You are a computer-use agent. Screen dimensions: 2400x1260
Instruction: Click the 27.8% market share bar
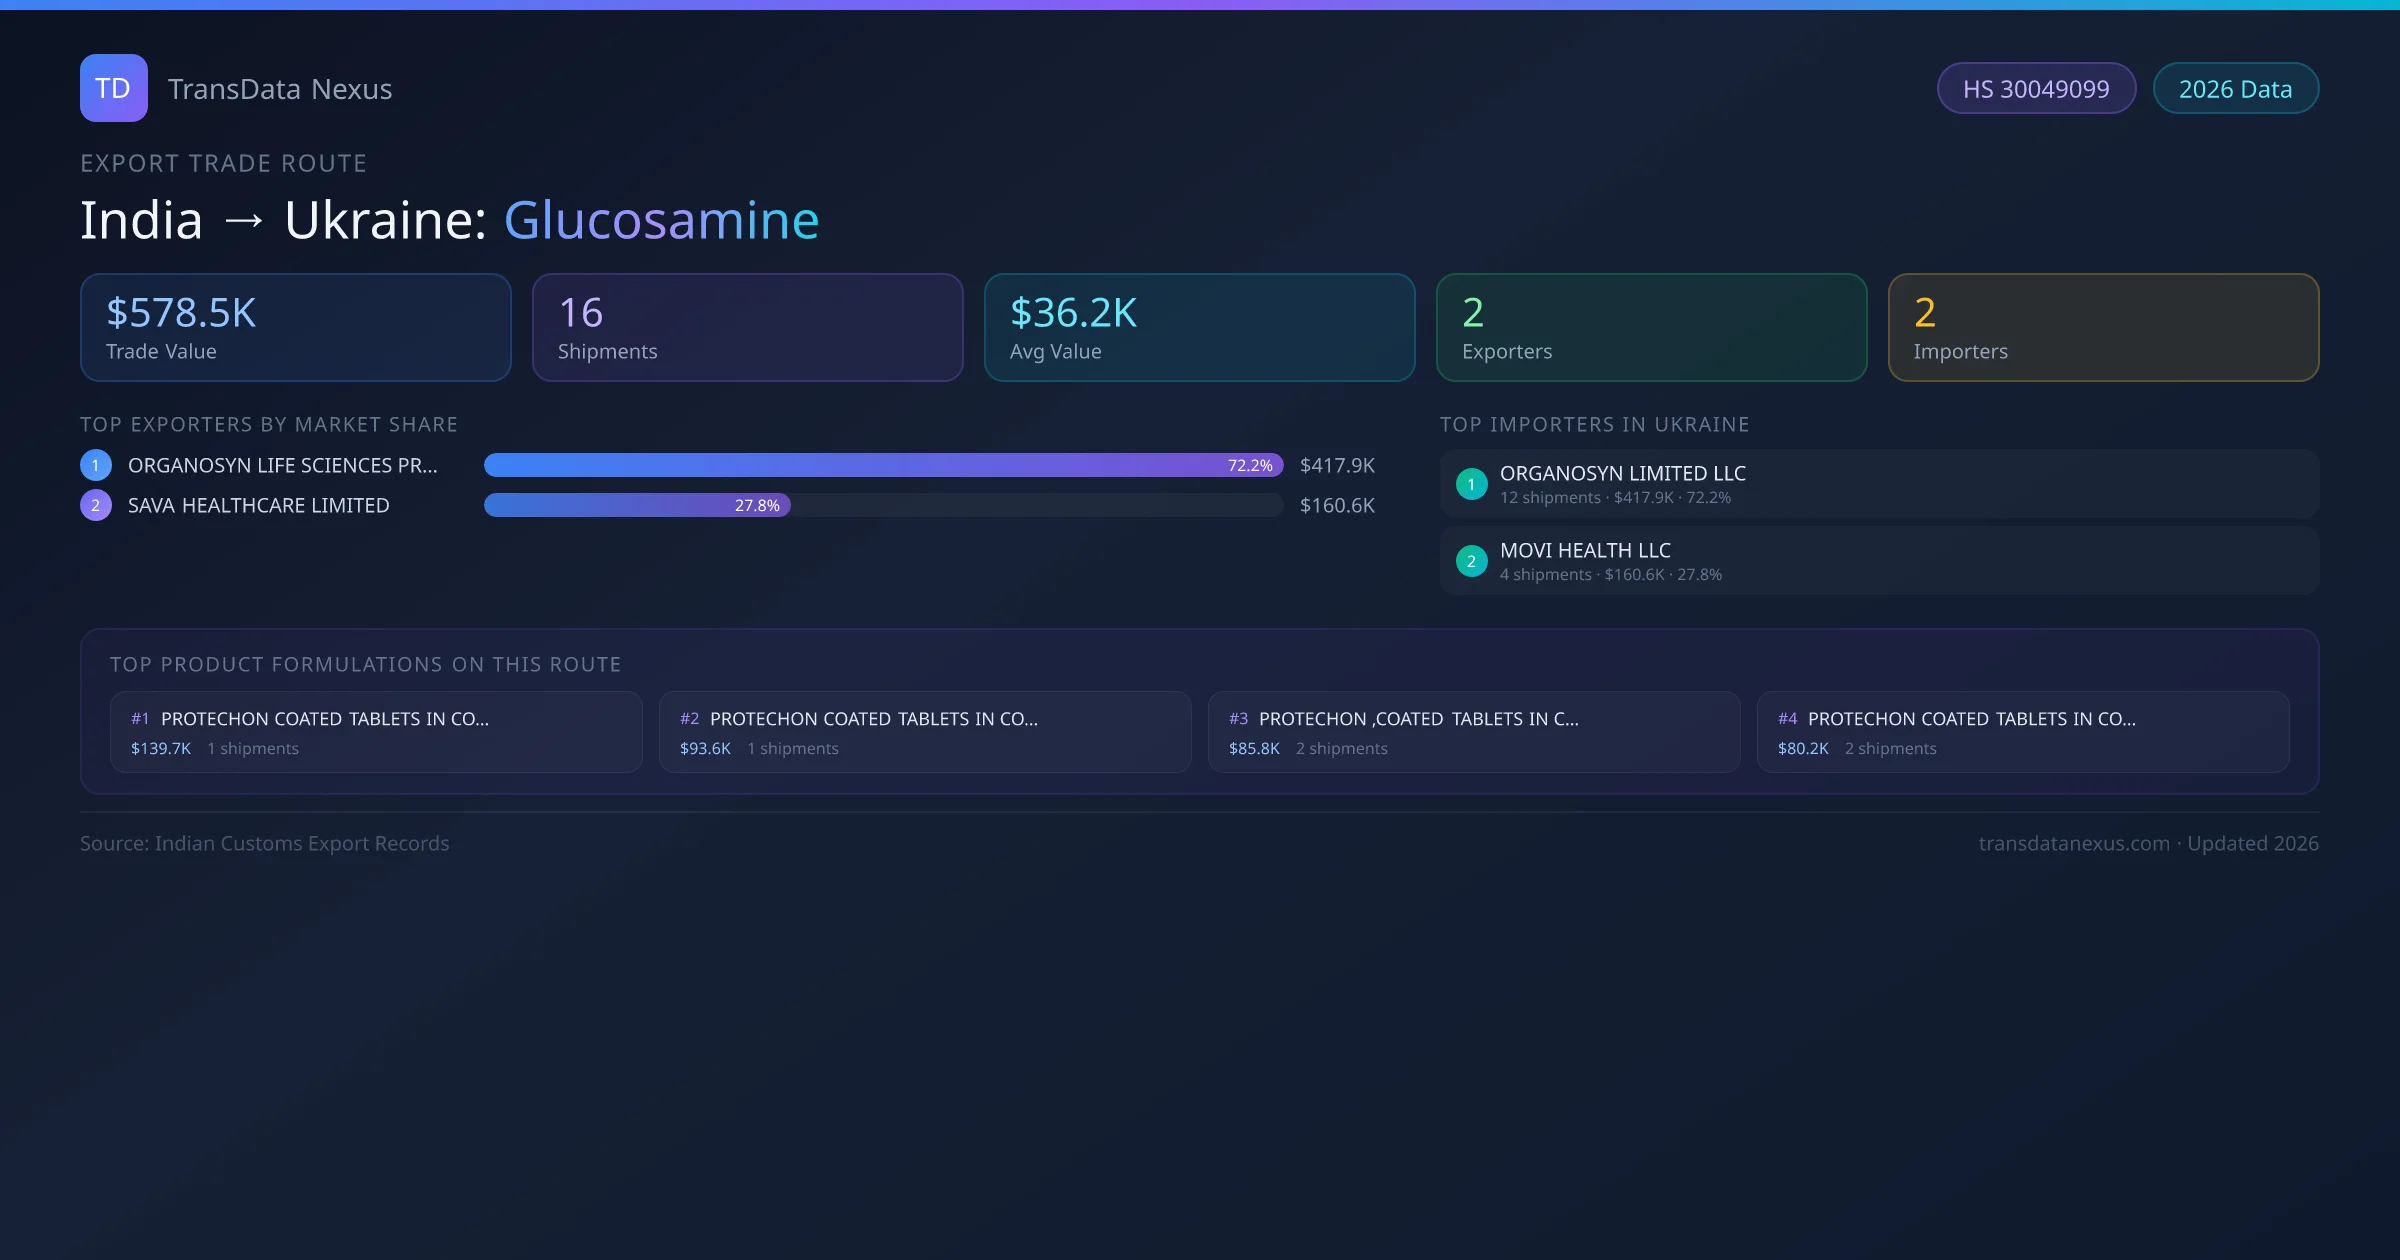(x=637, y=505)
